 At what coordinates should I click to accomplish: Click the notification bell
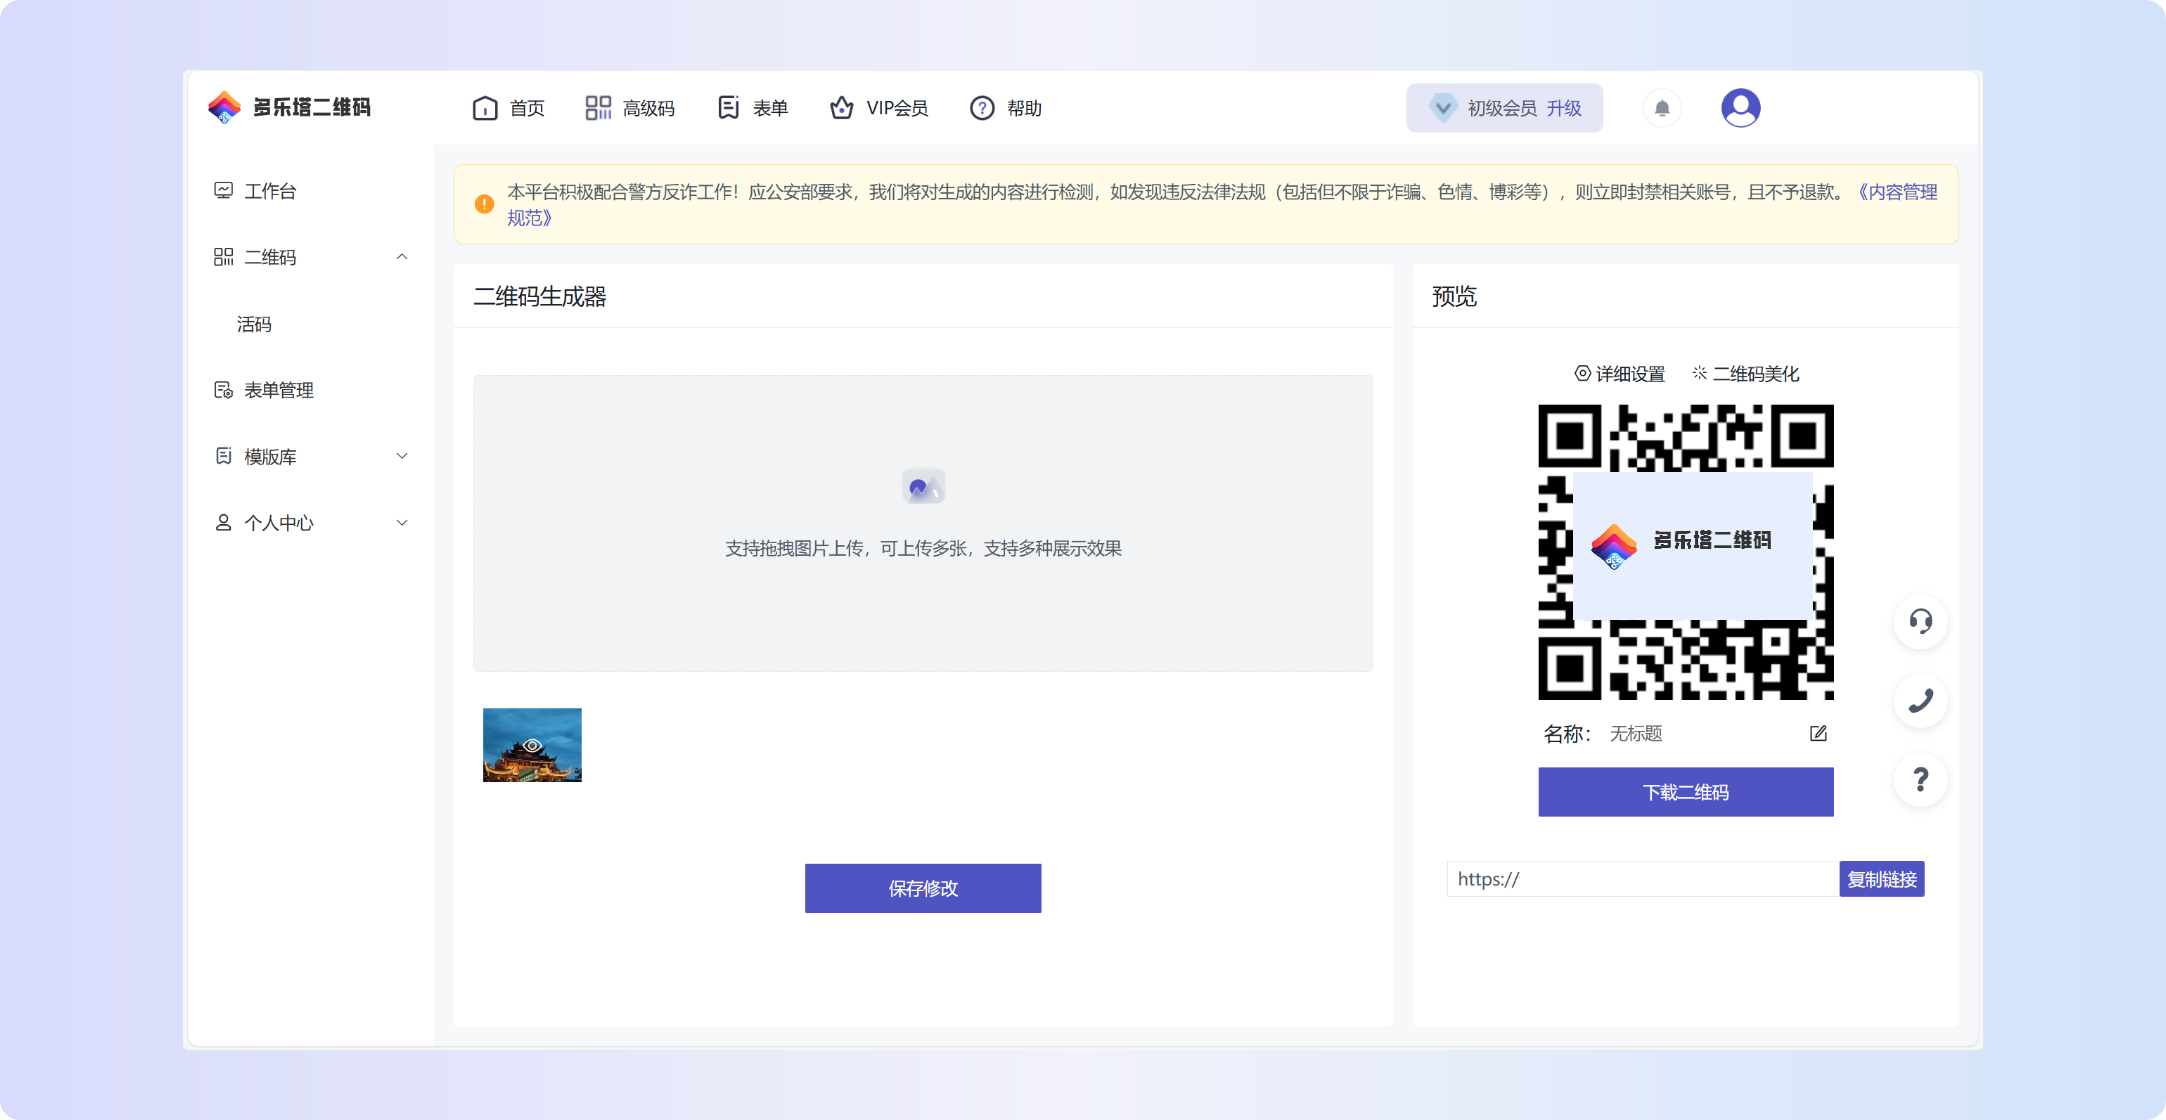(x=1662, y=107)
